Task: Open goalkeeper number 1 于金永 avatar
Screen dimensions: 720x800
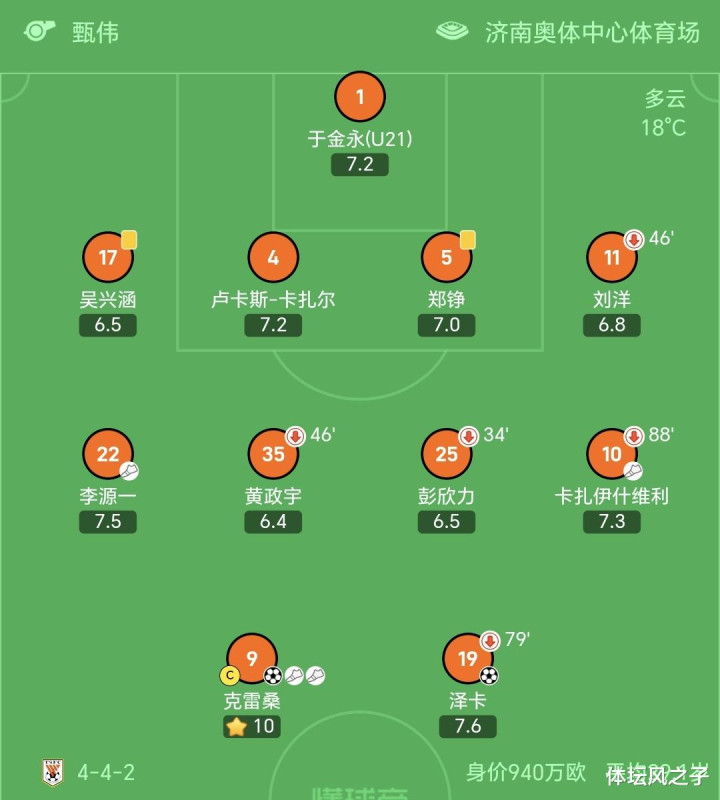Action: [x=360, y=96]
